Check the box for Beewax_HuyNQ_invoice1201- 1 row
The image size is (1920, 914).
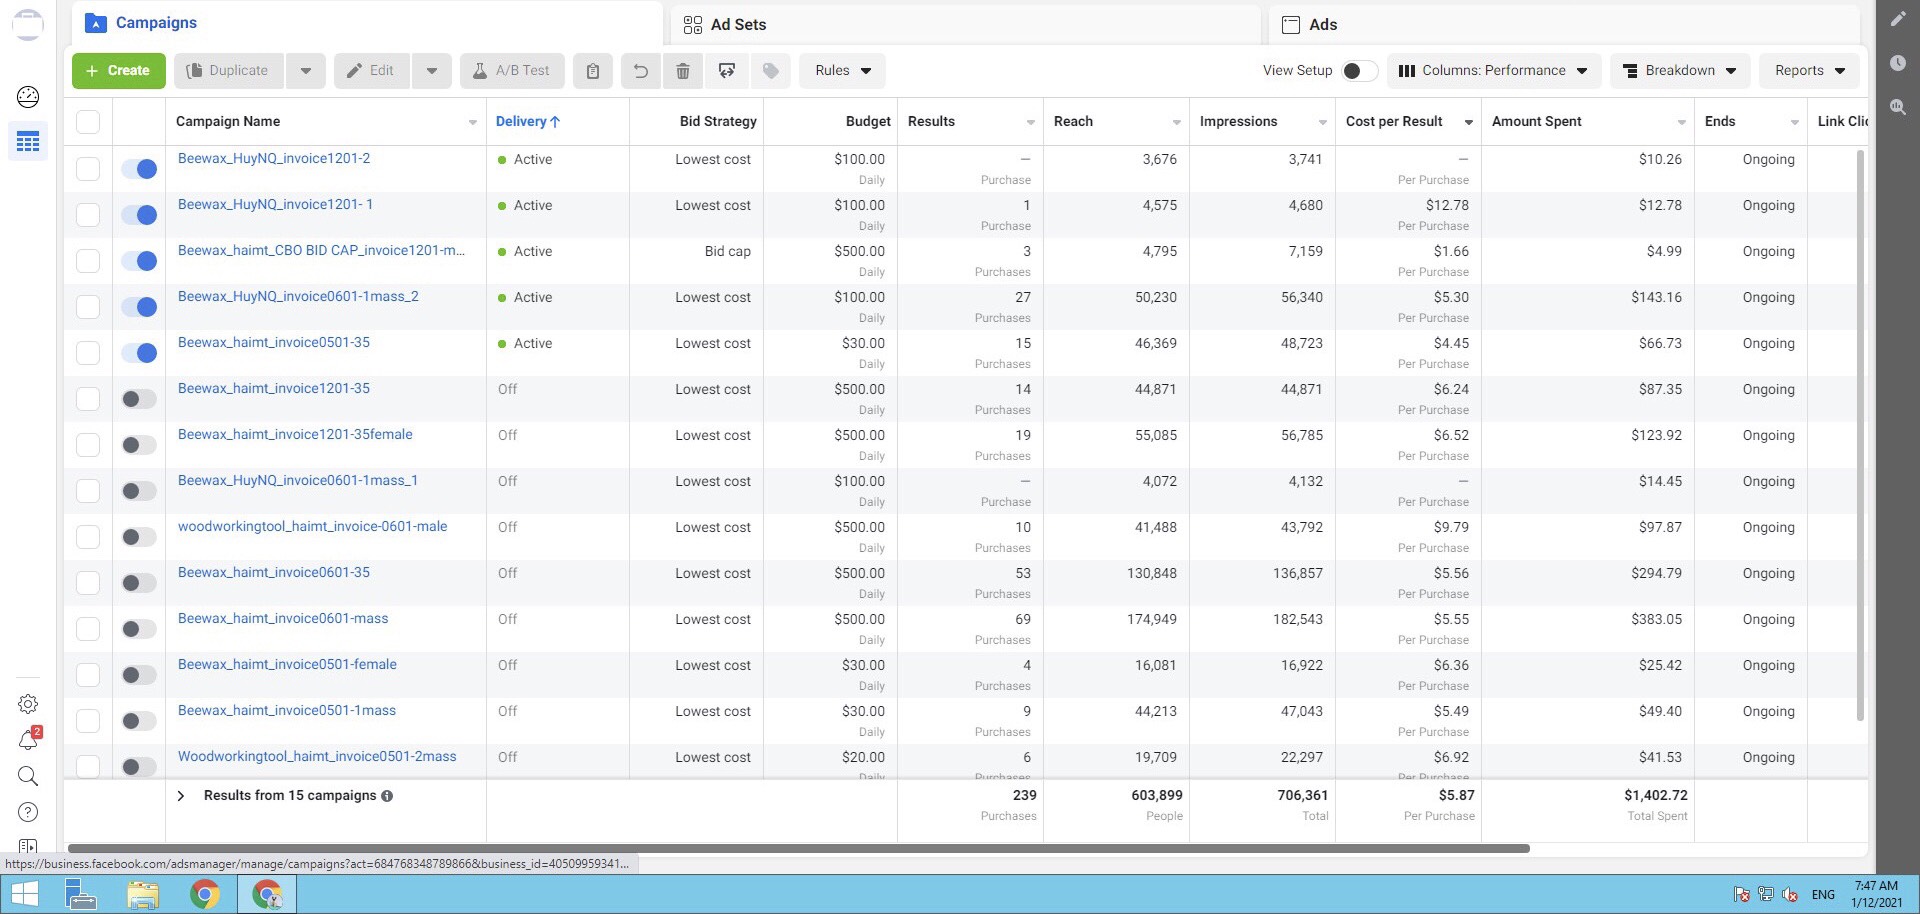click(x=88, y=215)
